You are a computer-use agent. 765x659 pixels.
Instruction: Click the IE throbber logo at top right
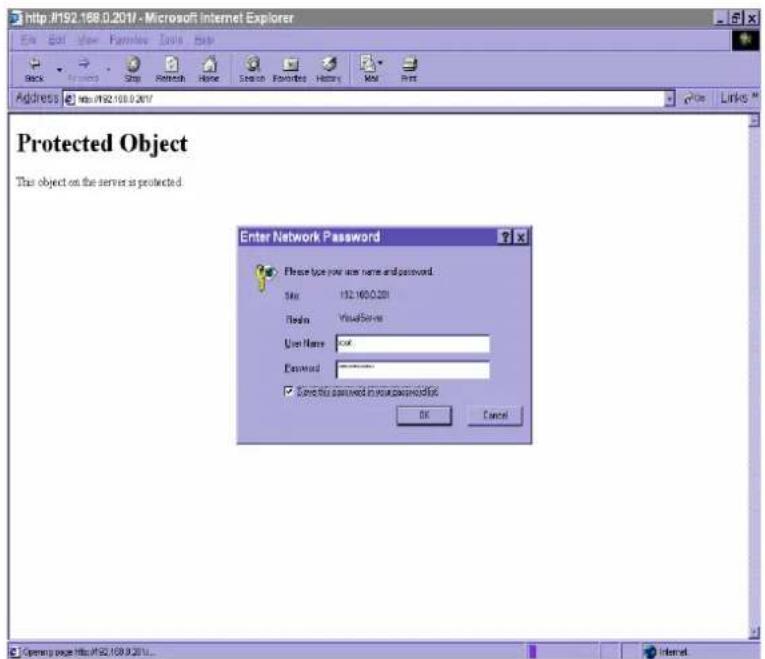click(745, 40)
